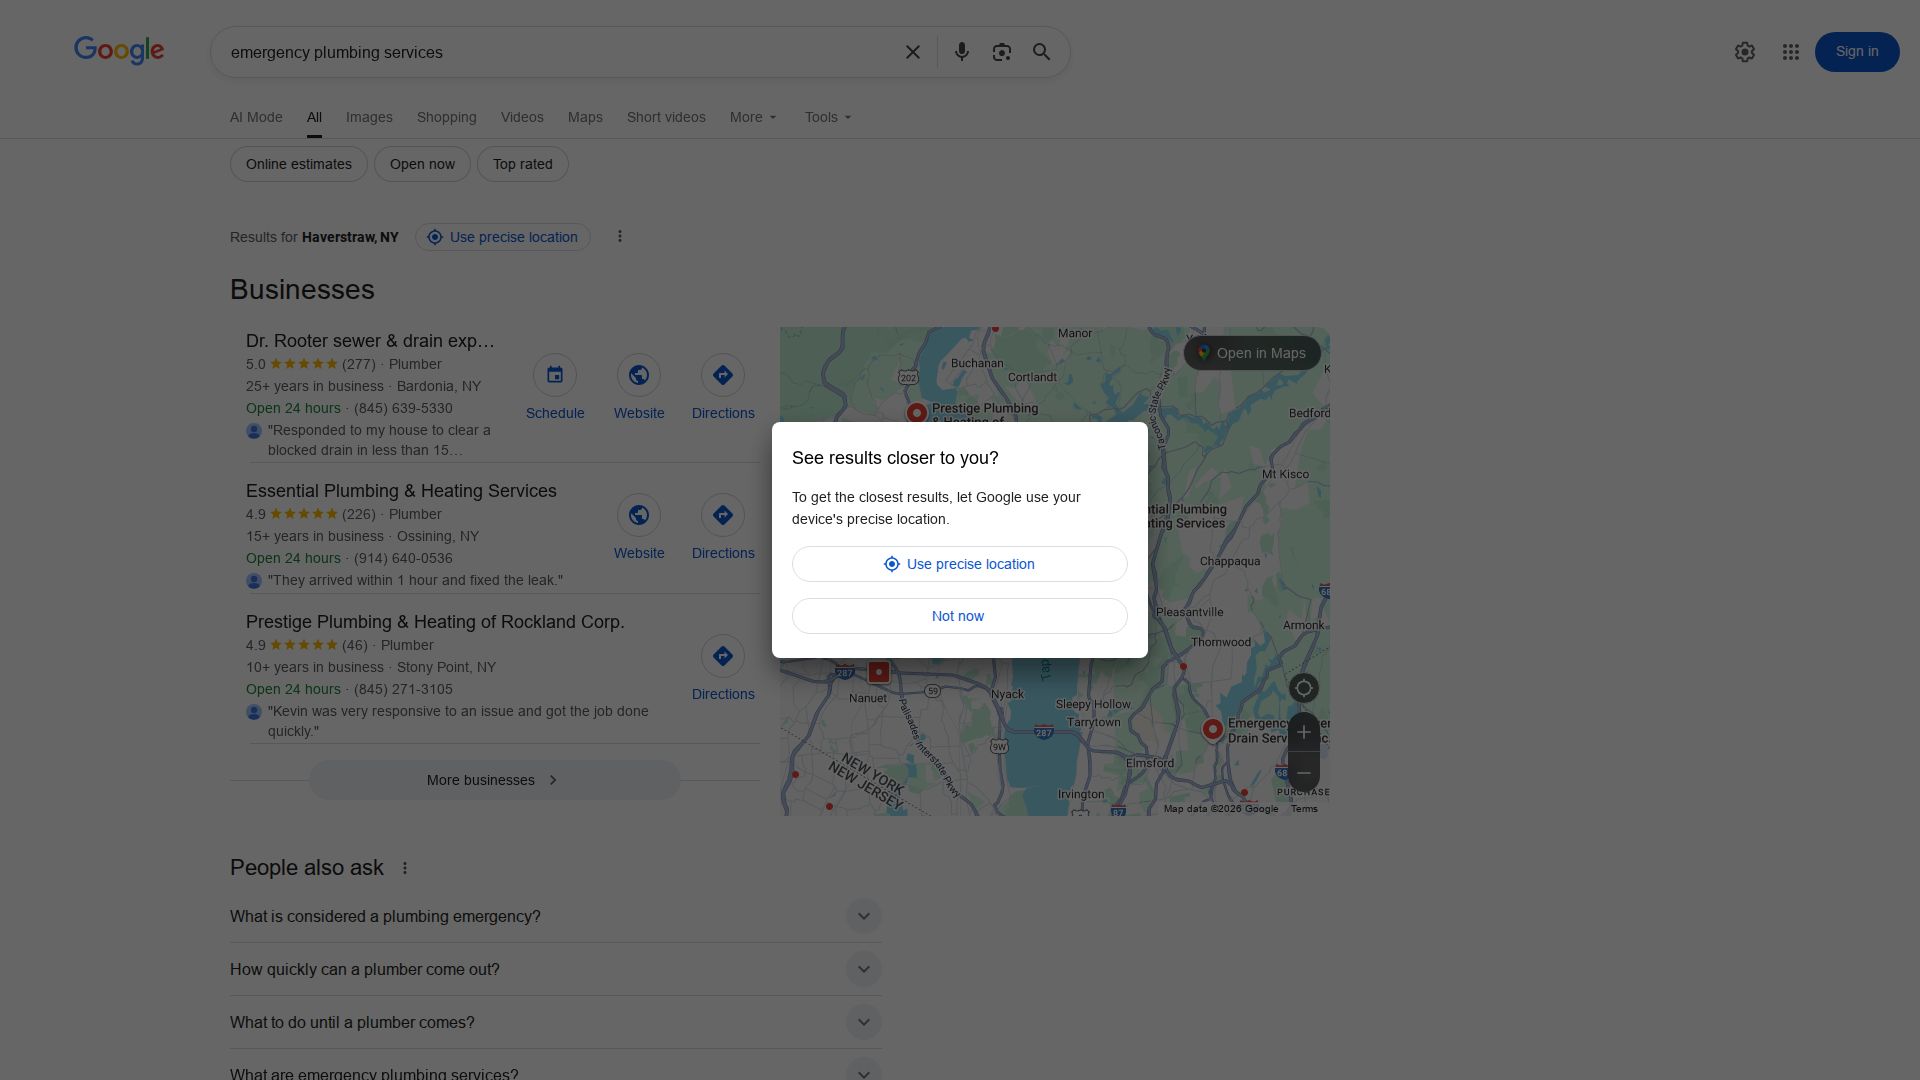Image resolution: width=1920 pixels, height=1080 pixels.
Task: Switch to the Images tab
Action: 369,117
